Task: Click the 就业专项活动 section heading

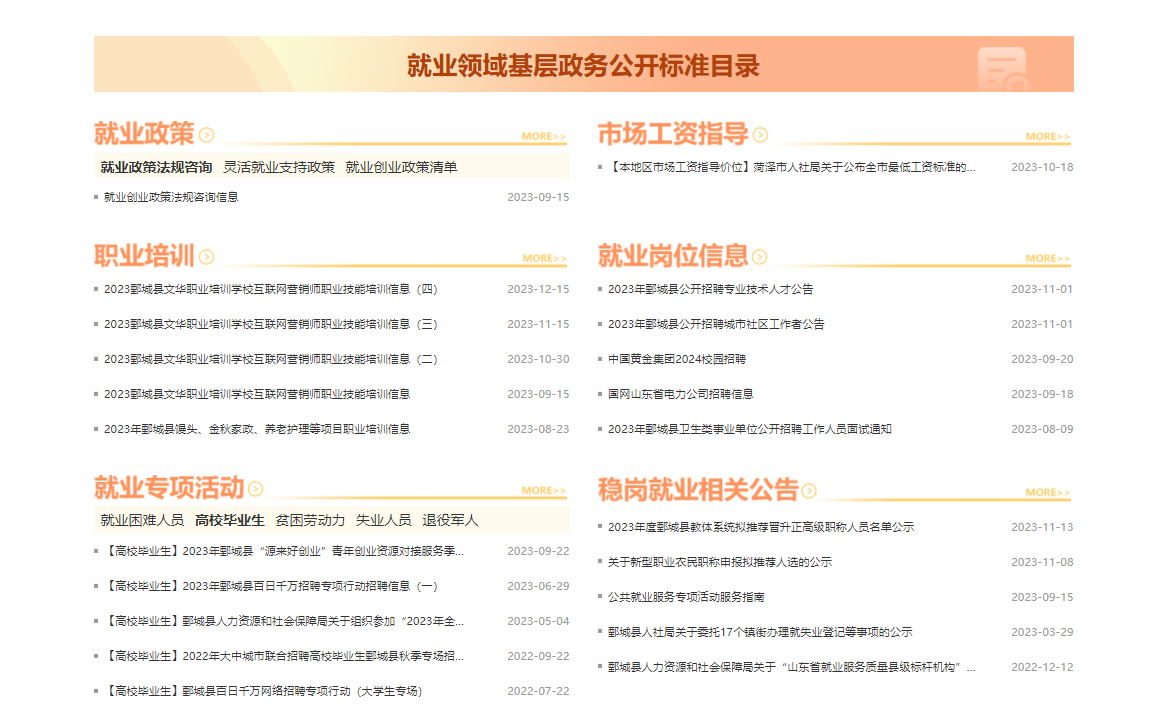Action: [169, 488]
